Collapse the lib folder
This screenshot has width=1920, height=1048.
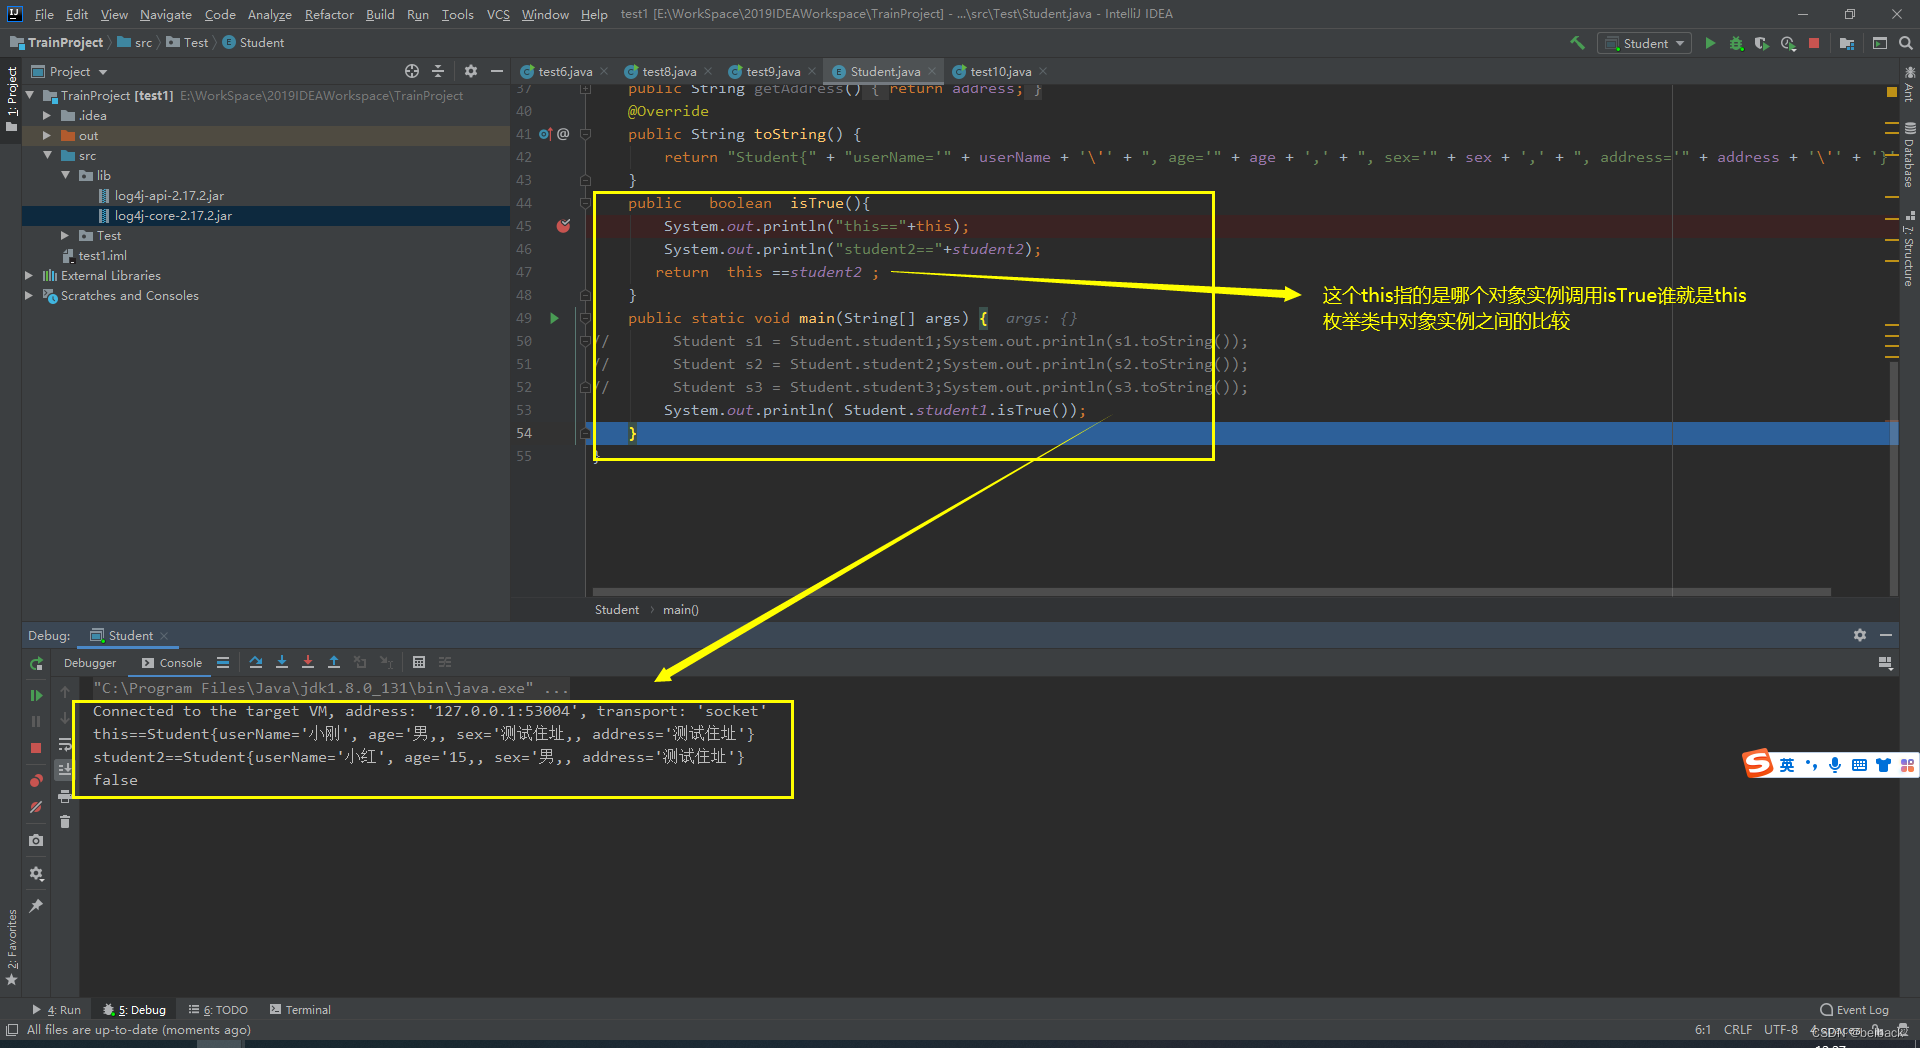point(65,176)
